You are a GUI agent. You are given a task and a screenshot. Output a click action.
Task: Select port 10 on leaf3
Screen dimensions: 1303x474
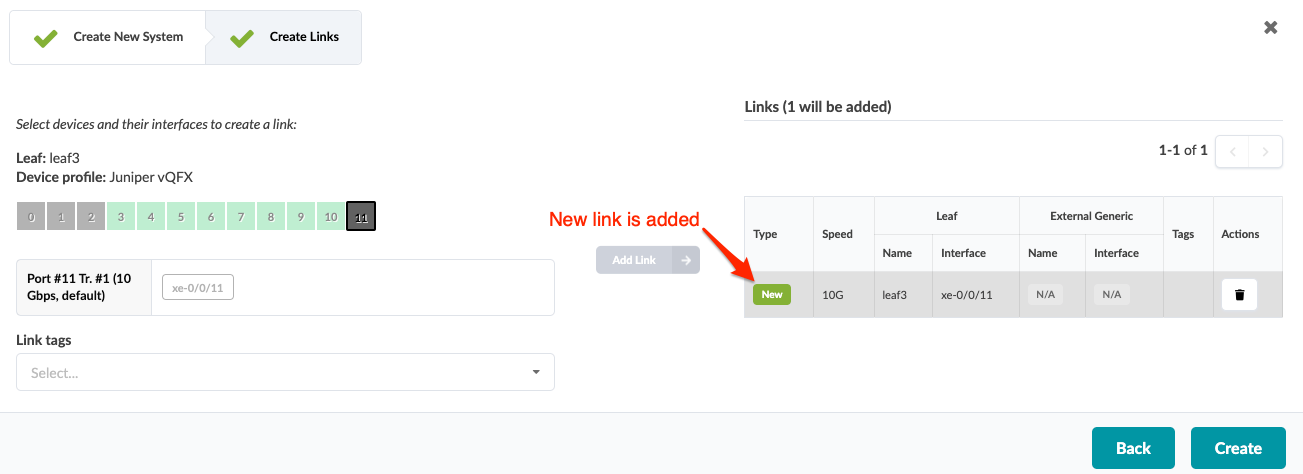pyautogui.click(x=331, y=217)
